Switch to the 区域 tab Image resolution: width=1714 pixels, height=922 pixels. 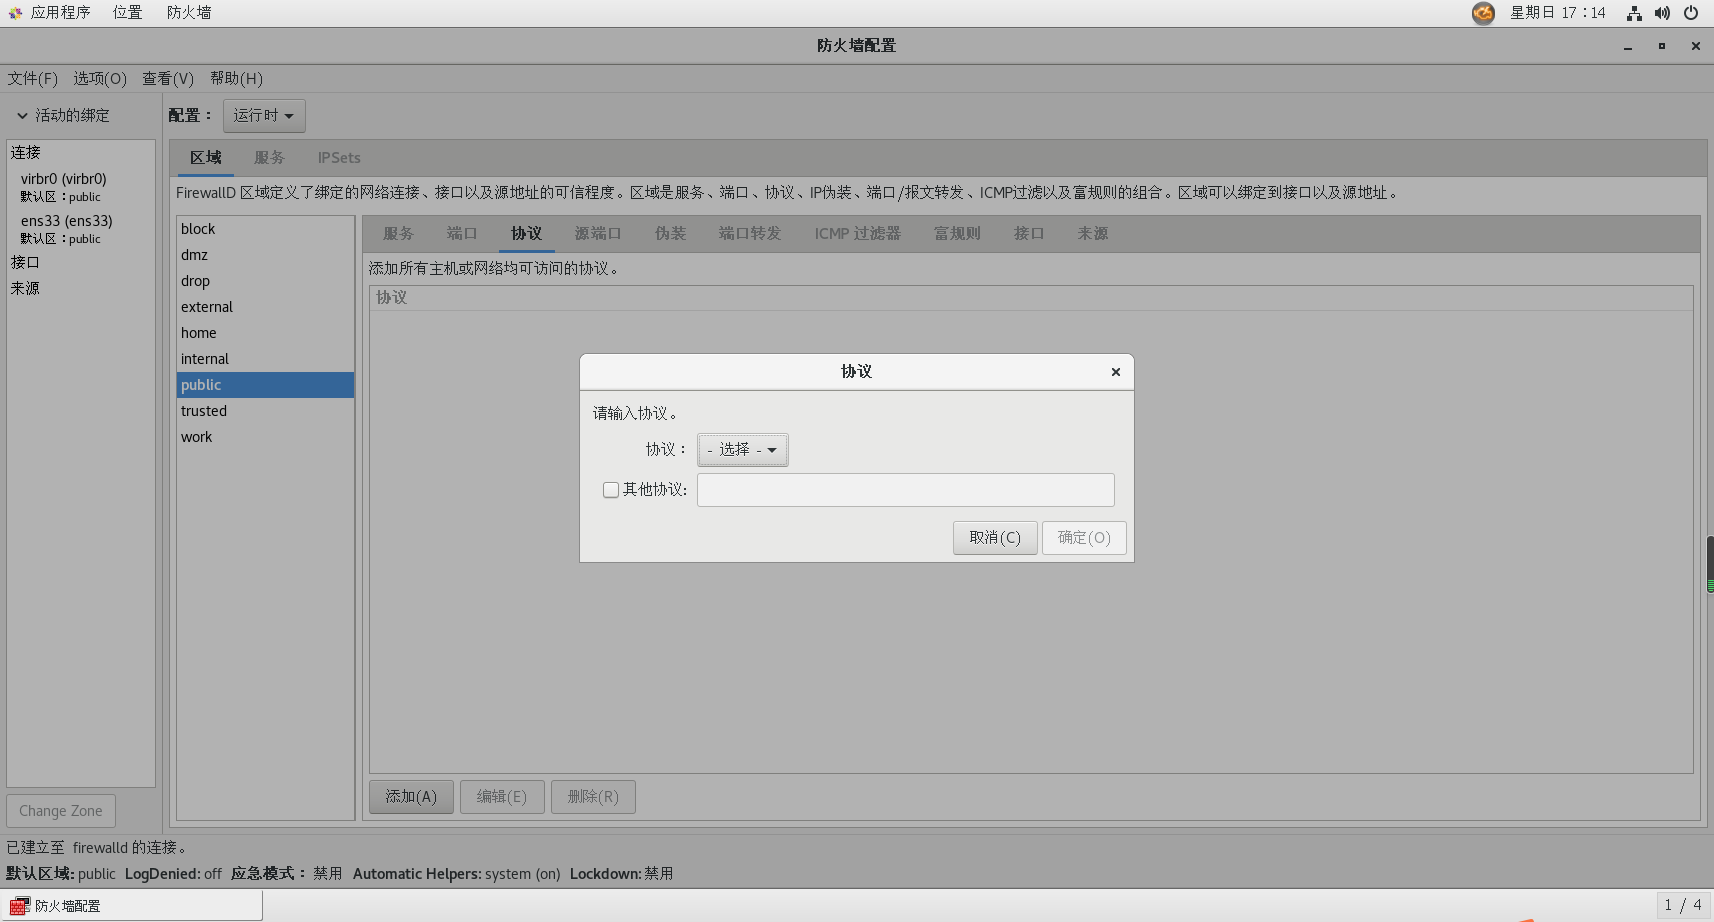(x=206, y=158)
